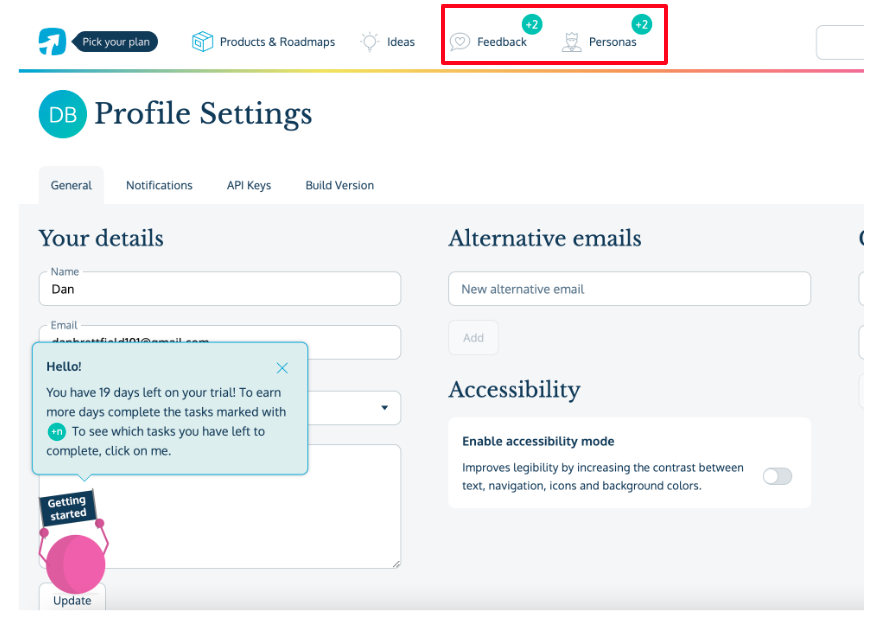875x625 pixels.
Task: Click the Pick your plan button
Action: 116,42
